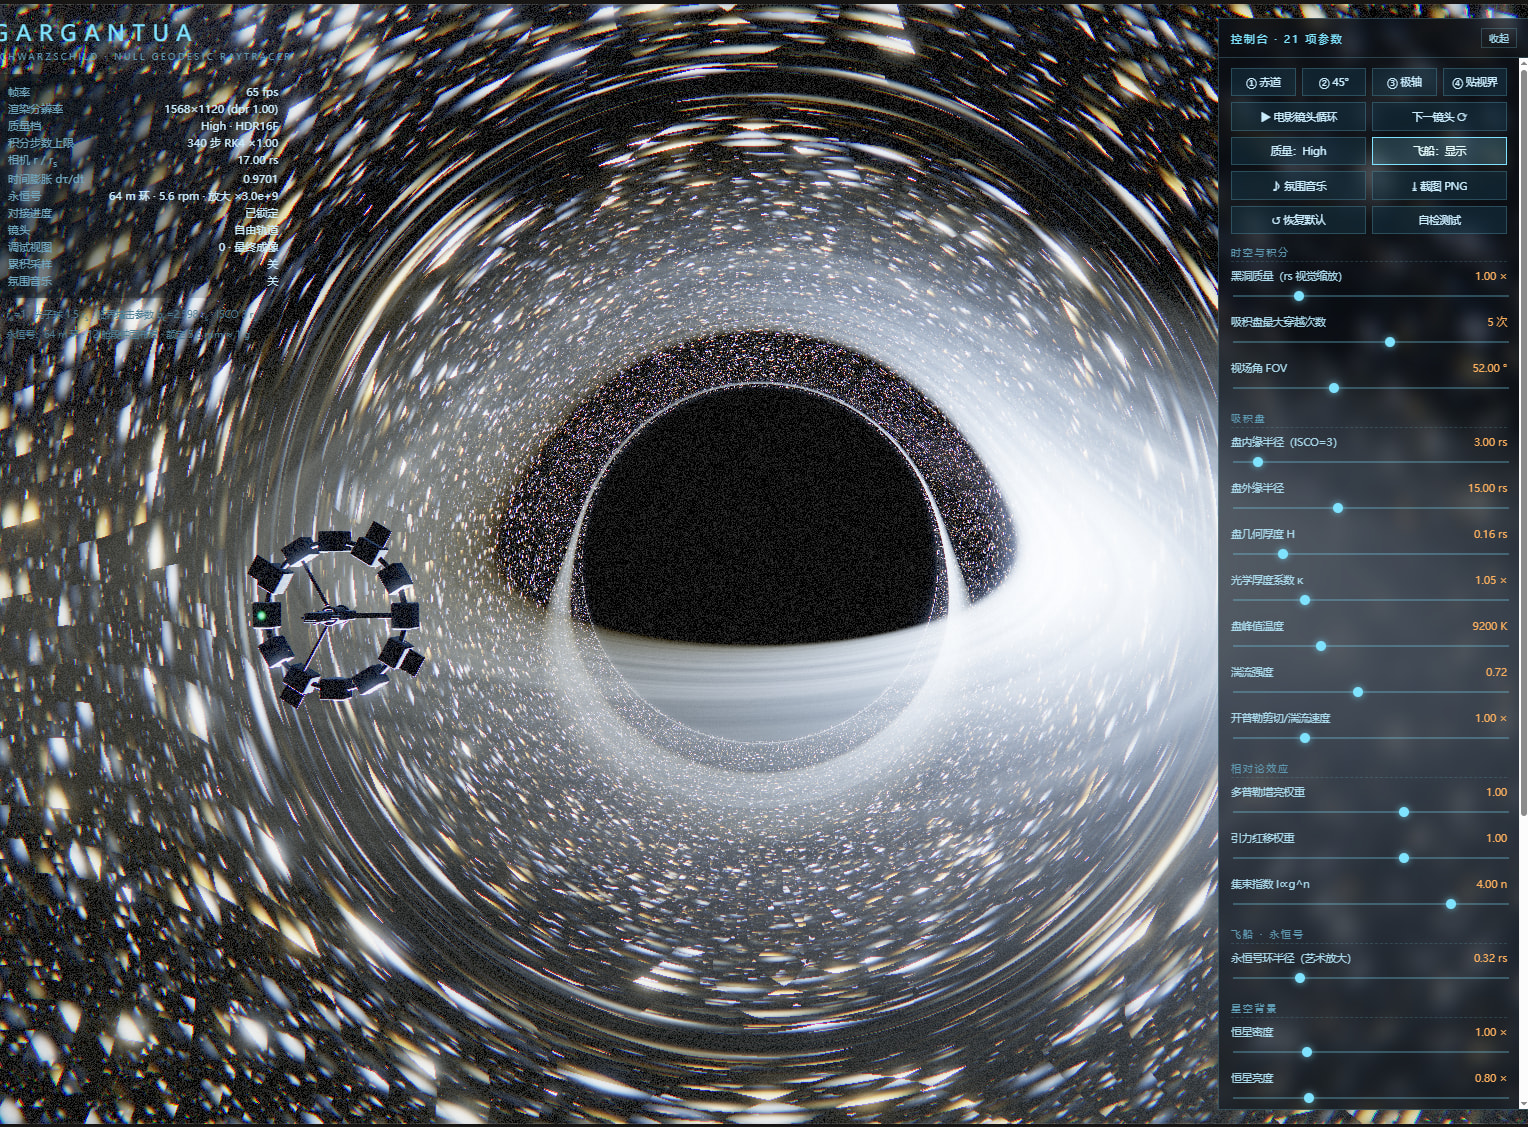Switch to the ③ 极轴 view preset

1404,82
